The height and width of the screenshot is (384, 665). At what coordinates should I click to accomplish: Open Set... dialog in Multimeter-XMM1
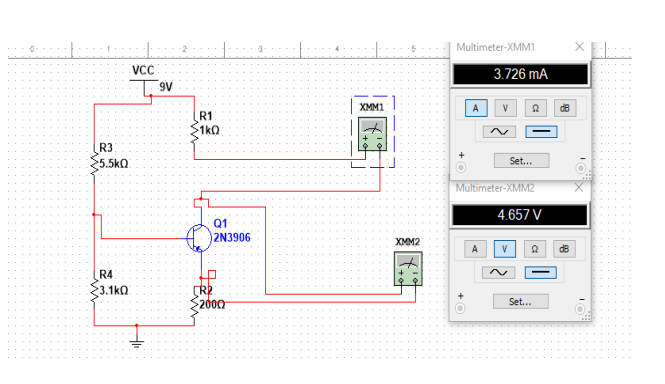point(522,161)
